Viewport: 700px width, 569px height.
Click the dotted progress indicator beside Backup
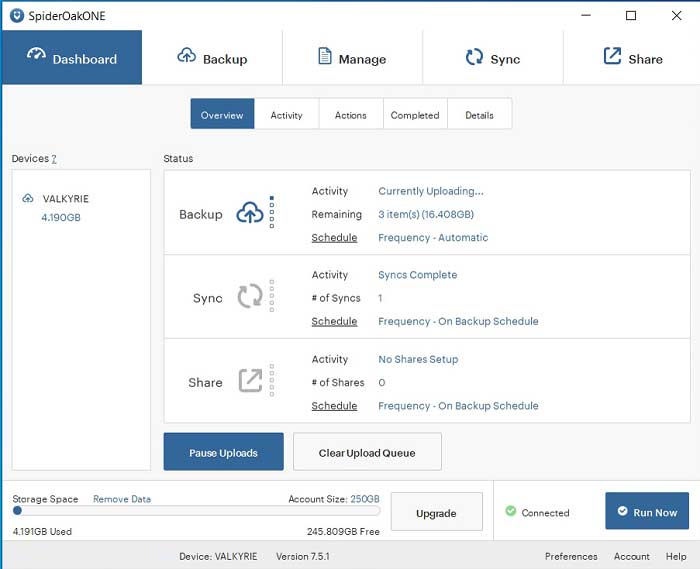tap(272, 212)
